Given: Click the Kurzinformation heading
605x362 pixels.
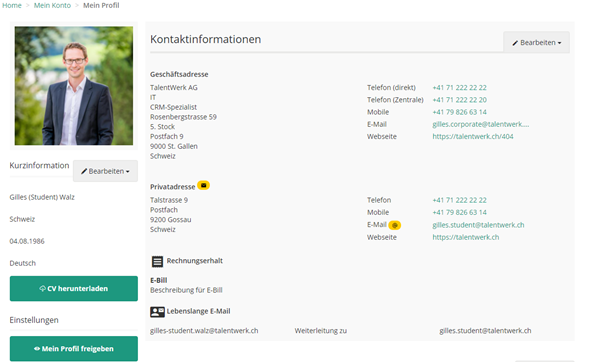Looking at the screenshot, I should tap(39, 166).
